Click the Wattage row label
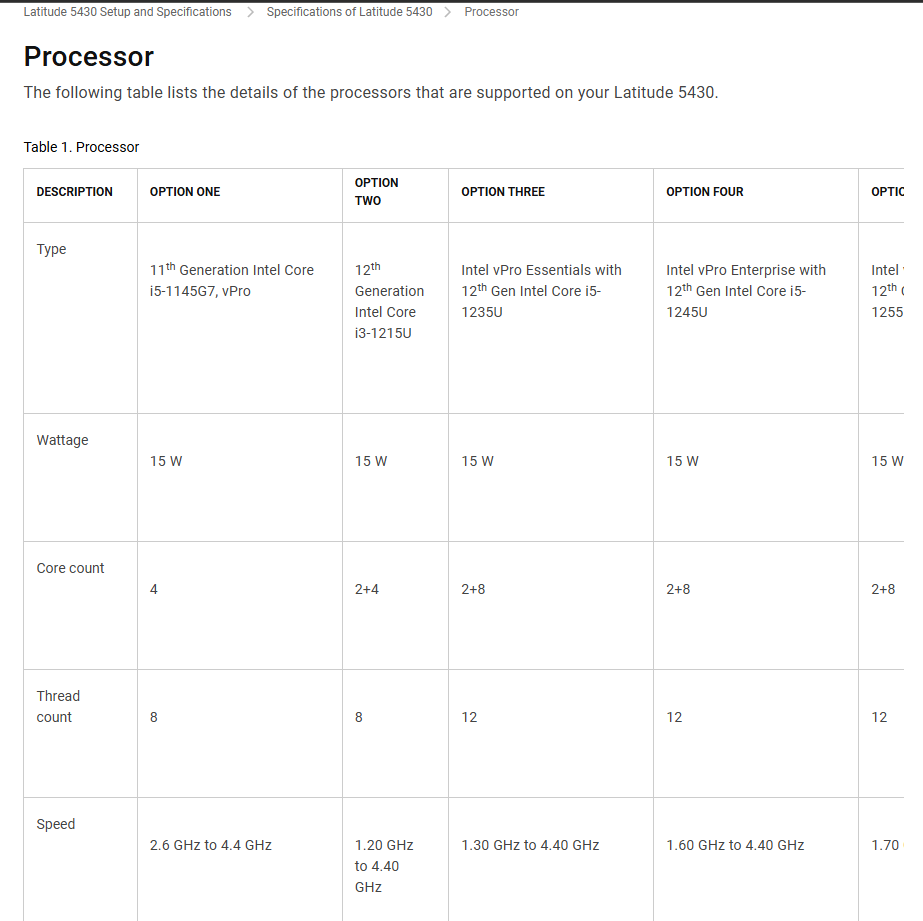 pos(62,440)
